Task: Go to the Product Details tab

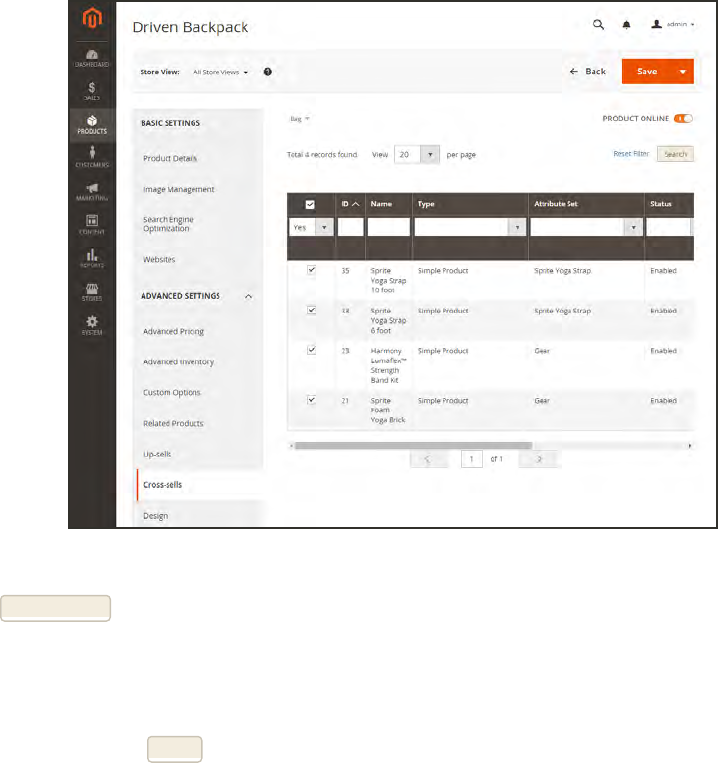Action: click(170, 158)
